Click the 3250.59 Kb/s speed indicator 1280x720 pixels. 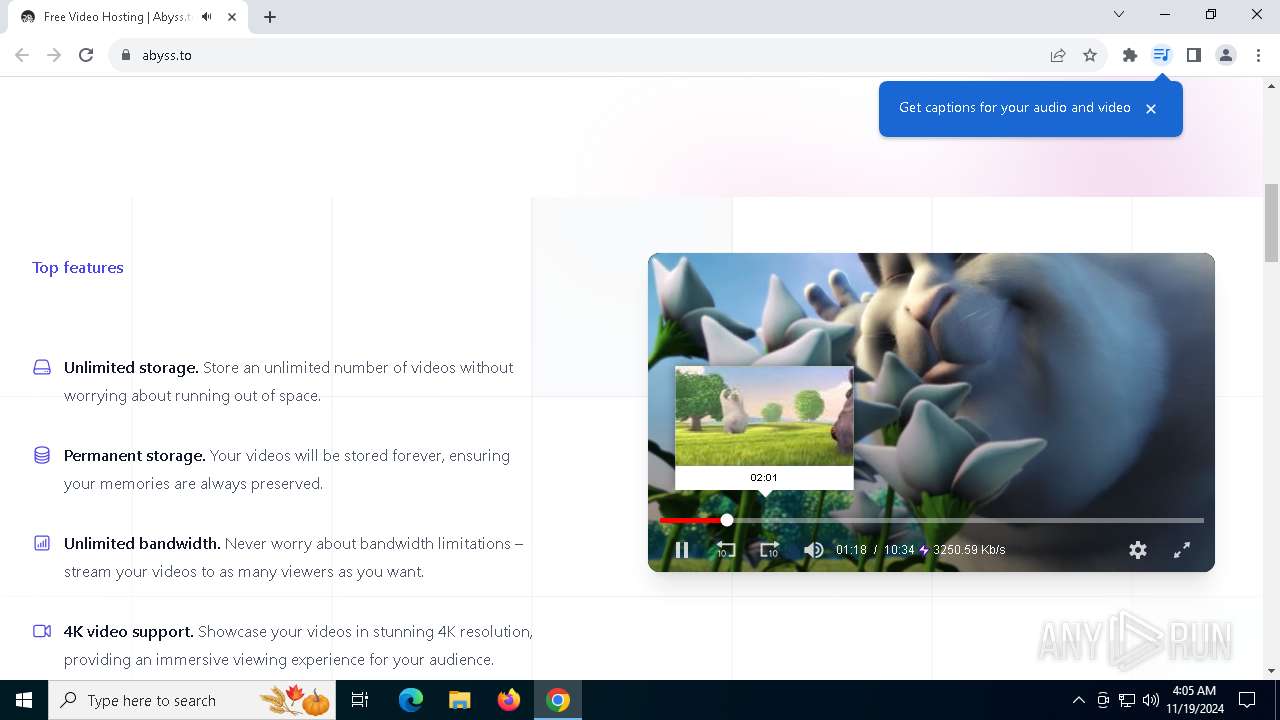(x=968, y=550)
